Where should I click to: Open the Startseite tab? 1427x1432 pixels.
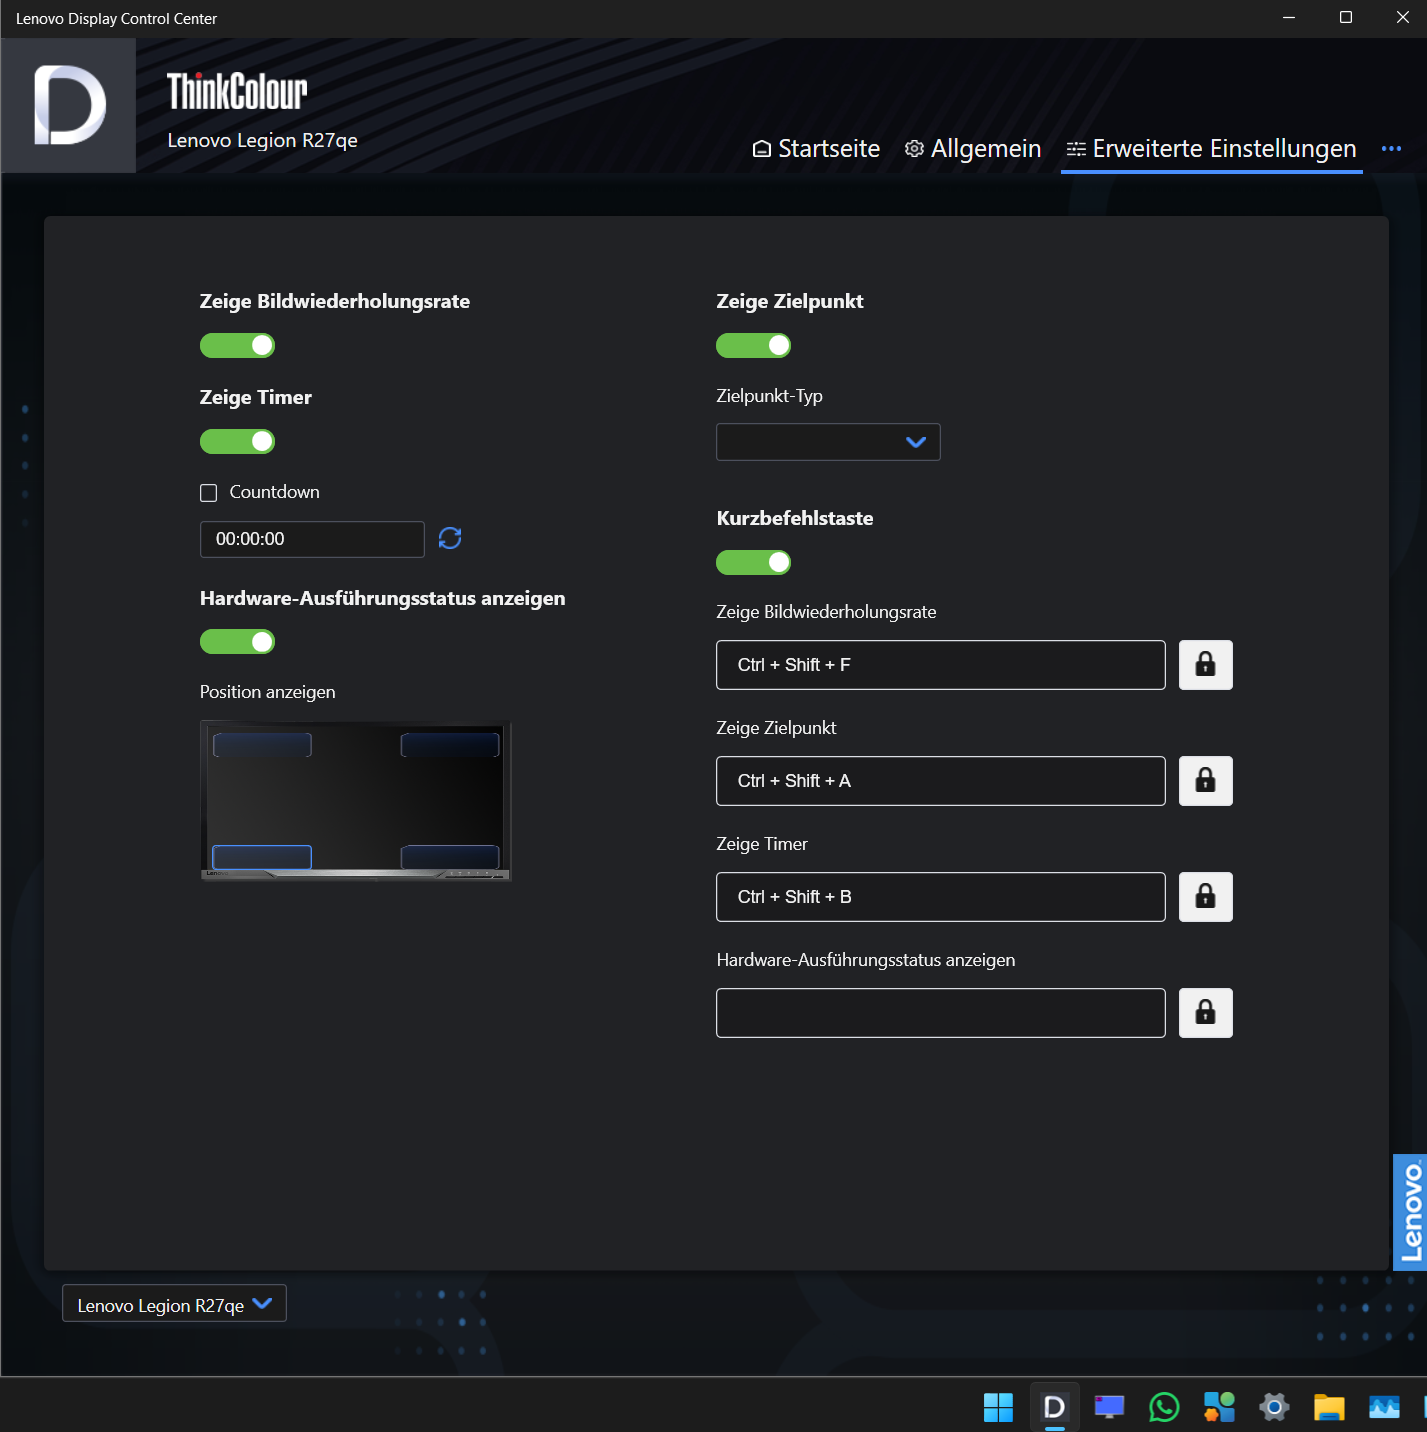[x=816, y=149]
